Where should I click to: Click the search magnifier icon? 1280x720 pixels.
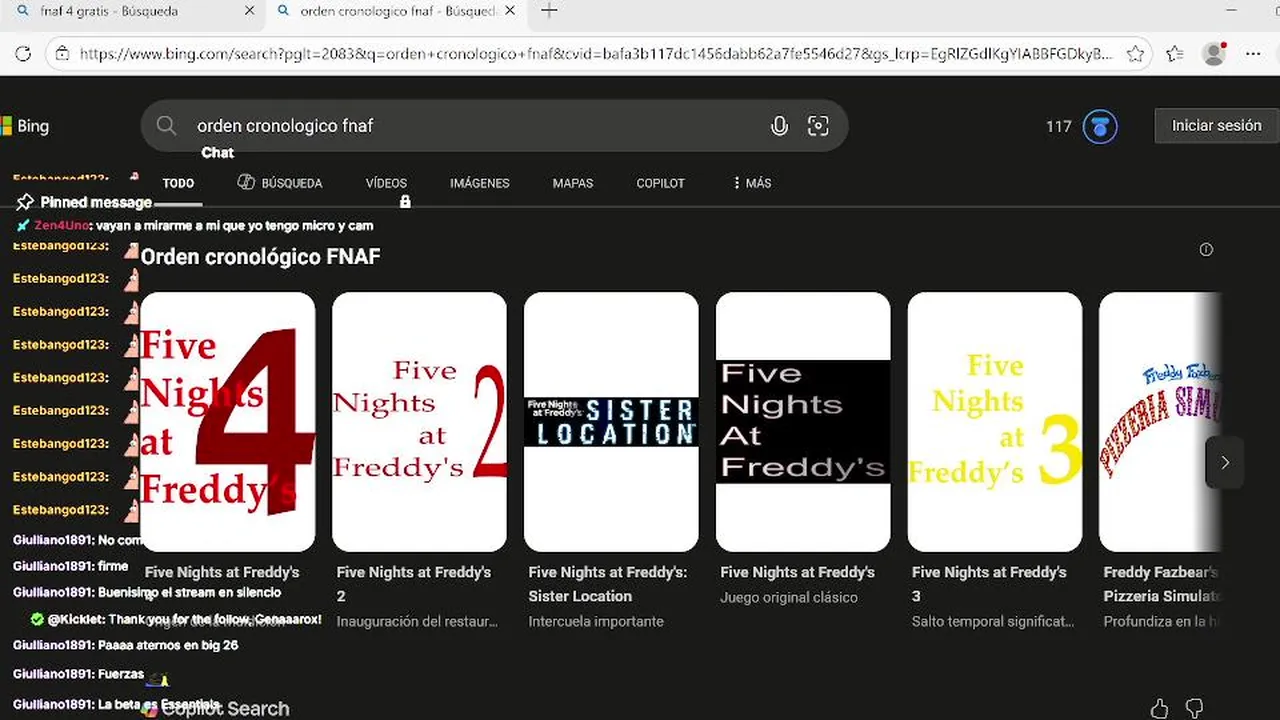(x=166, y=126)
